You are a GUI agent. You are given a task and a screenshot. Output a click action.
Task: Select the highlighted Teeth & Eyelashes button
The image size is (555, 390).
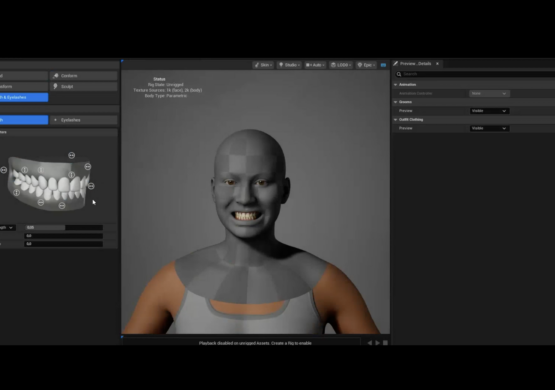tap(24, 97)
